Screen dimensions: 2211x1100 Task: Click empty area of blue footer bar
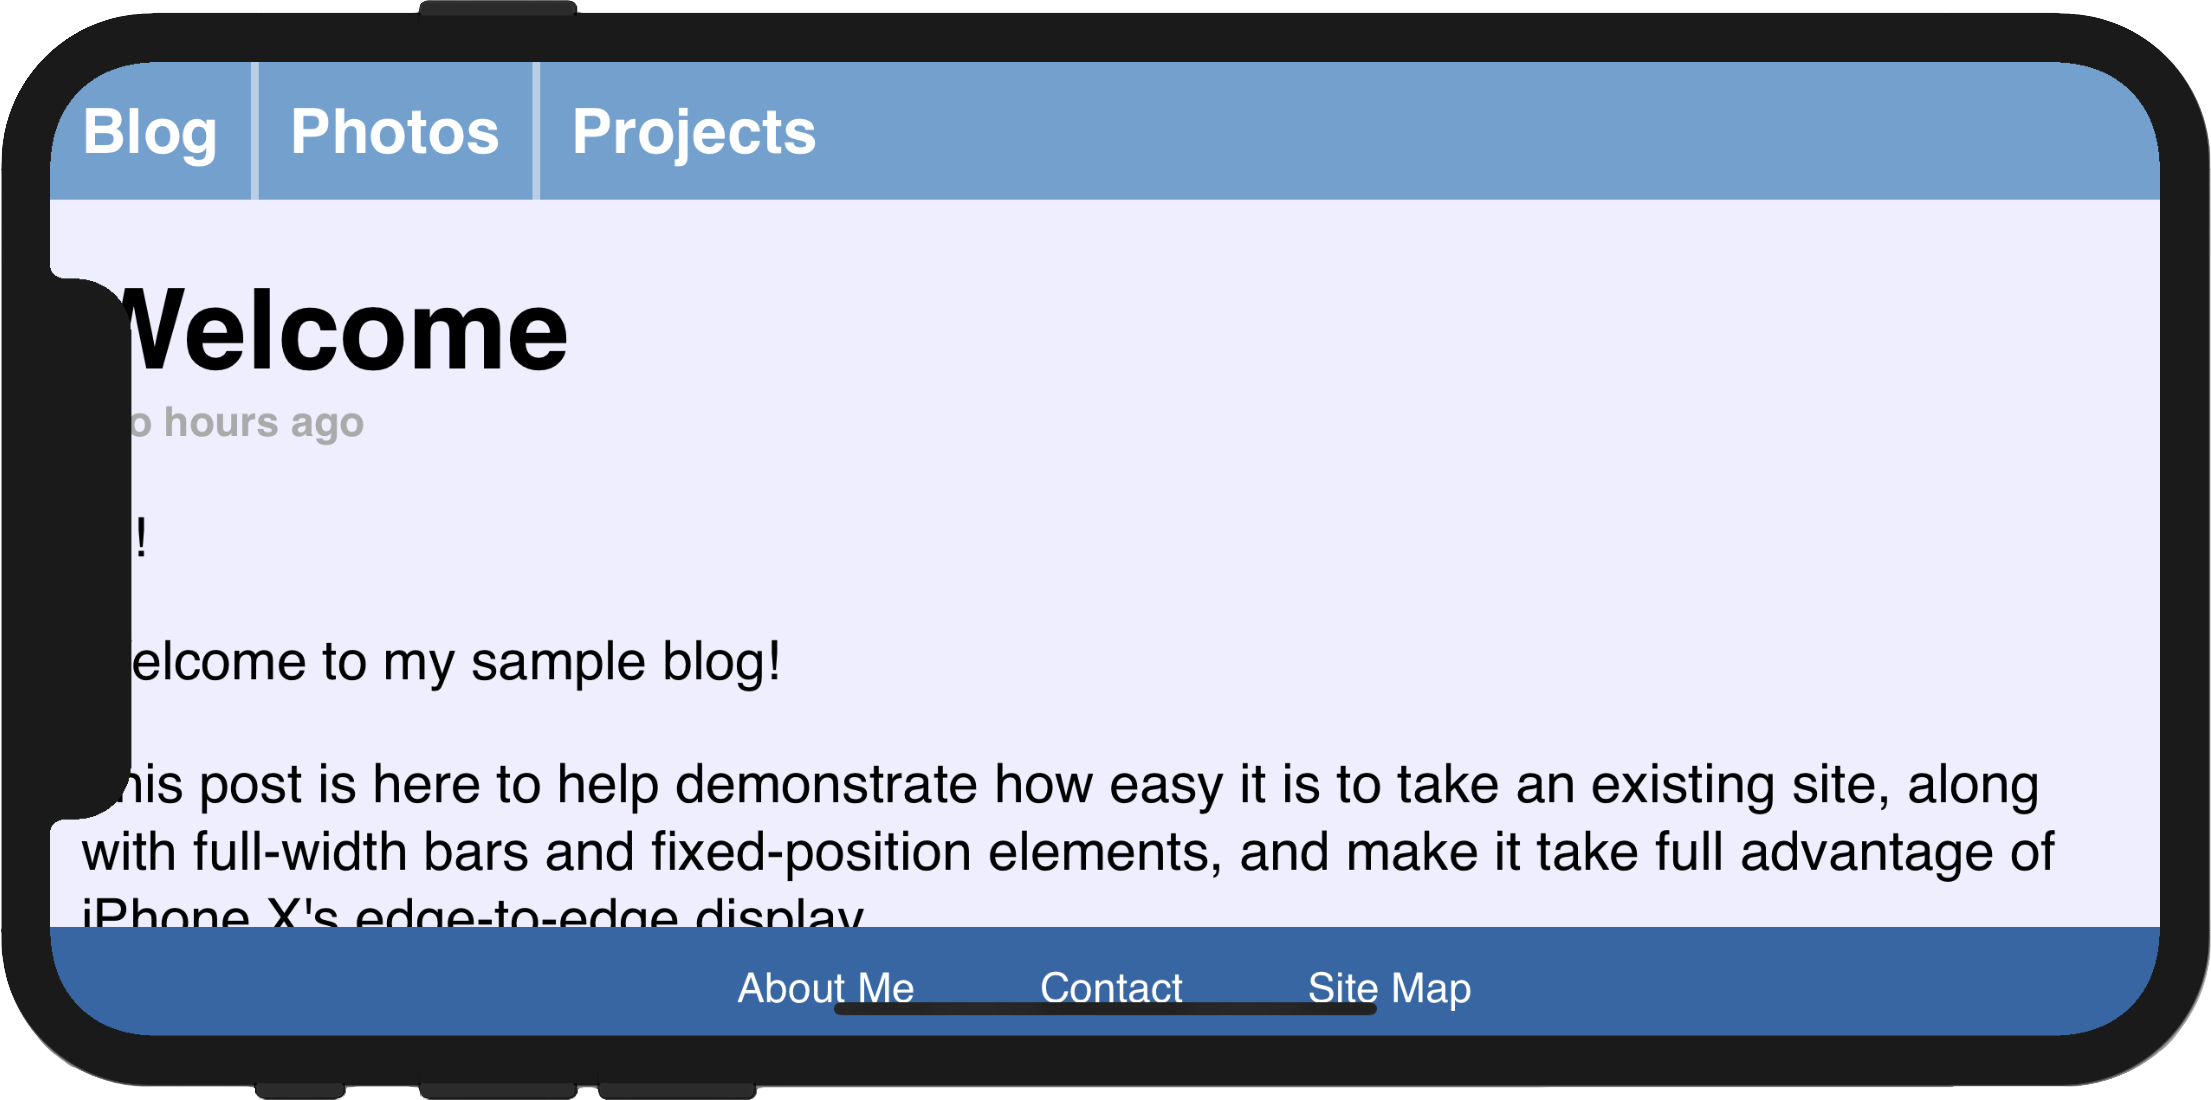click(1800, 982)
